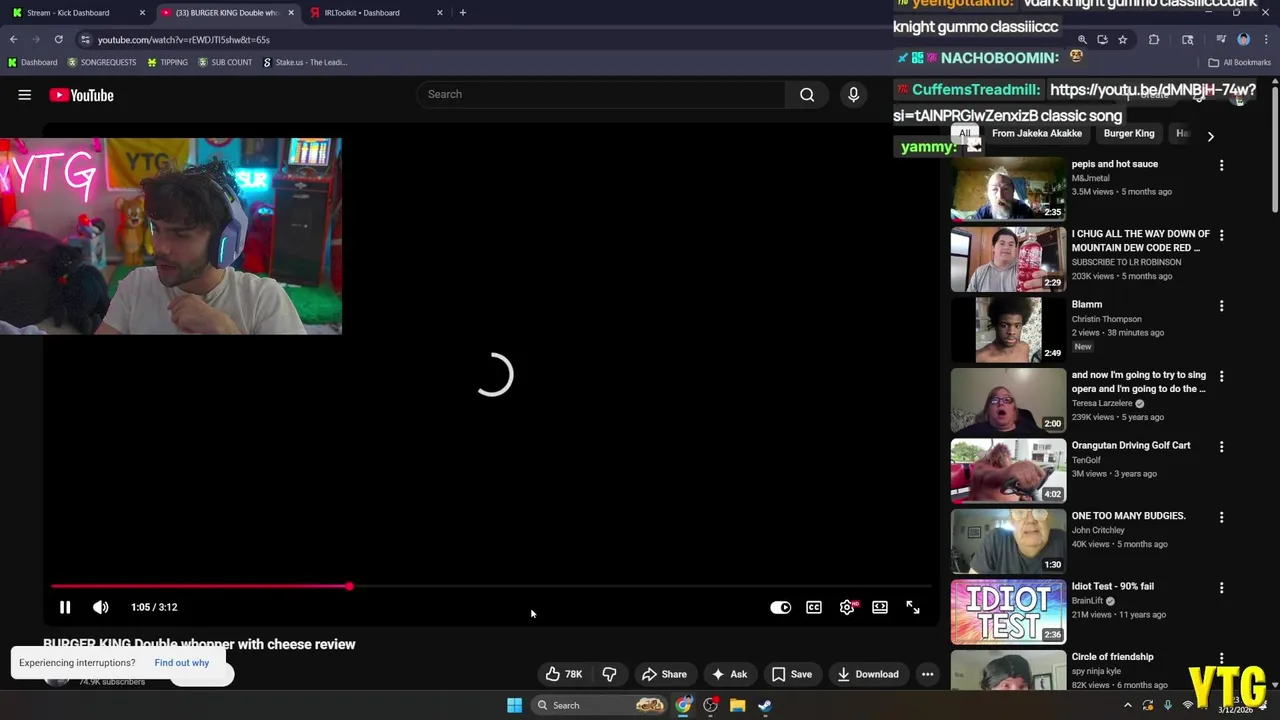Open options menu for Blamm video
This screenshot has width=1280, height=720.
1221,306
